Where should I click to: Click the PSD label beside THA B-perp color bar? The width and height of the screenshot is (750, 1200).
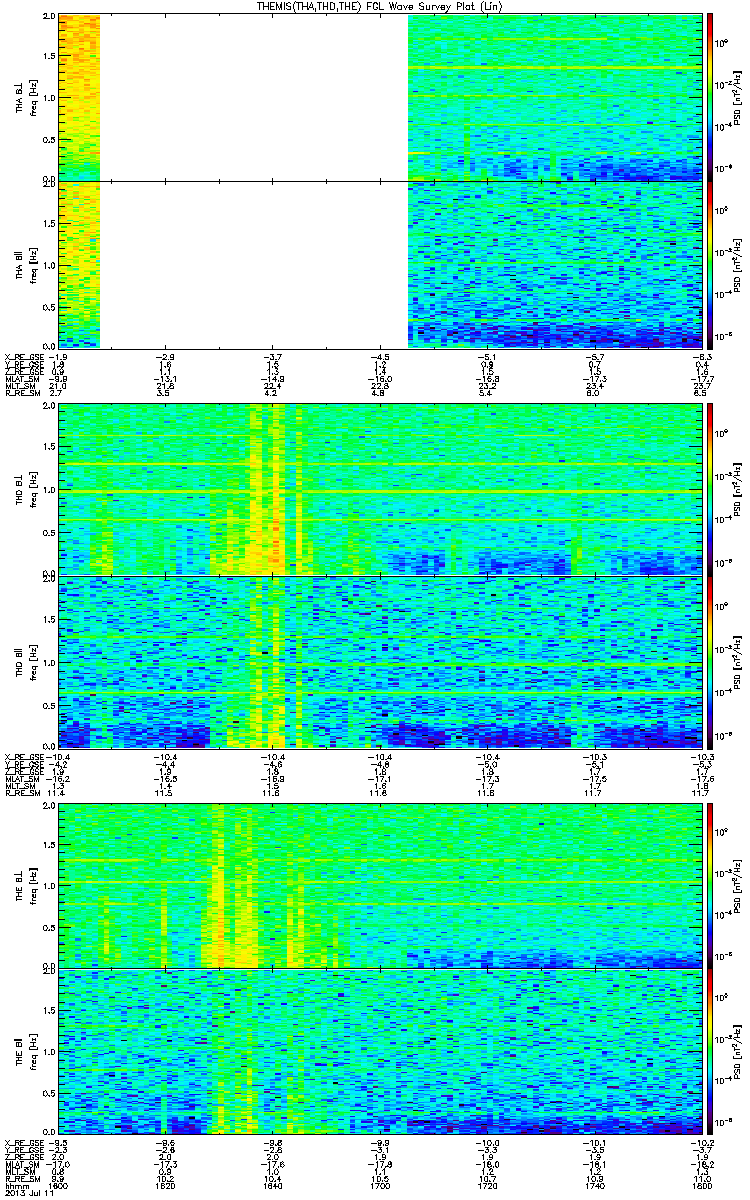pyautogui.click(x=737, y=97)
